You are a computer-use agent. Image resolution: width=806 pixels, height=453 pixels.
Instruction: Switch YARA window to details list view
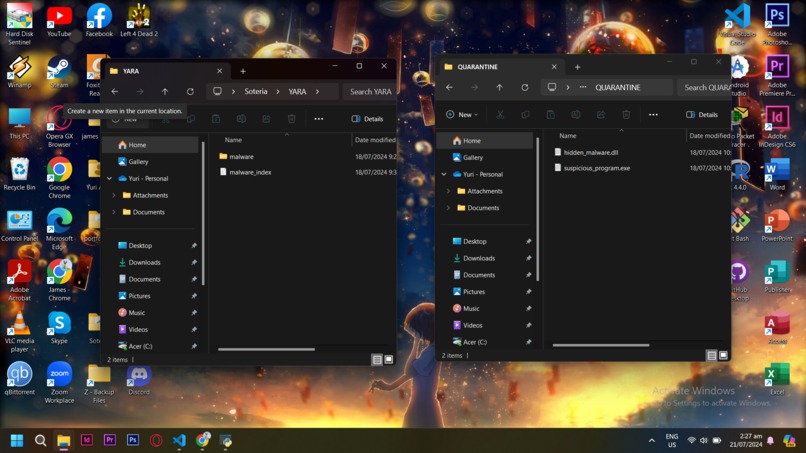[x=377, y=359]
